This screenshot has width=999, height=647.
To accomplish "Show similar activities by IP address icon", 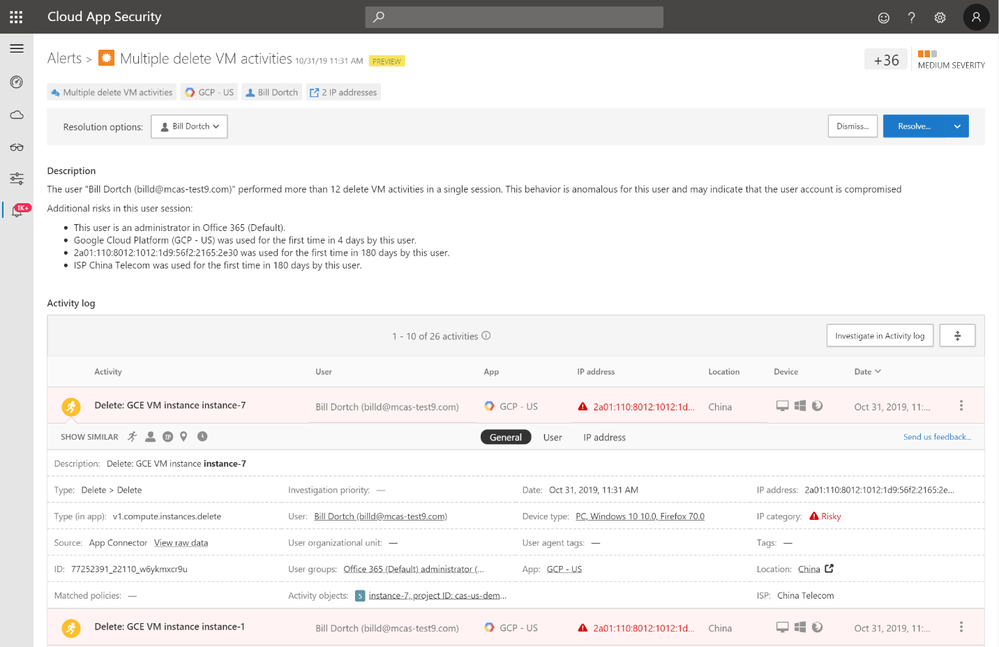I will pos(168,437).
